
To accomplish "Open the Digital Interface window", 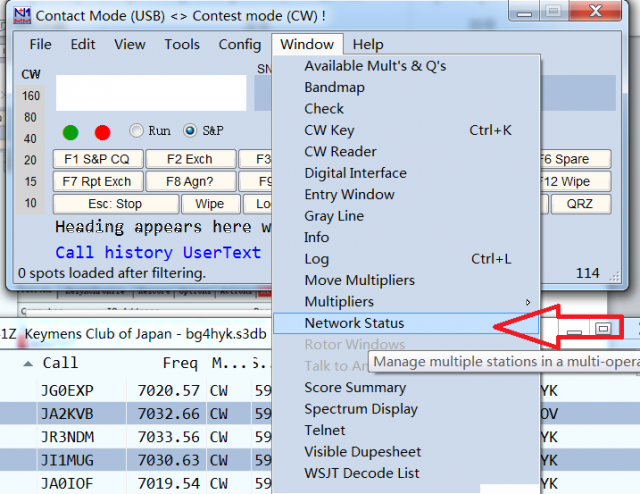I will (406, 173).
